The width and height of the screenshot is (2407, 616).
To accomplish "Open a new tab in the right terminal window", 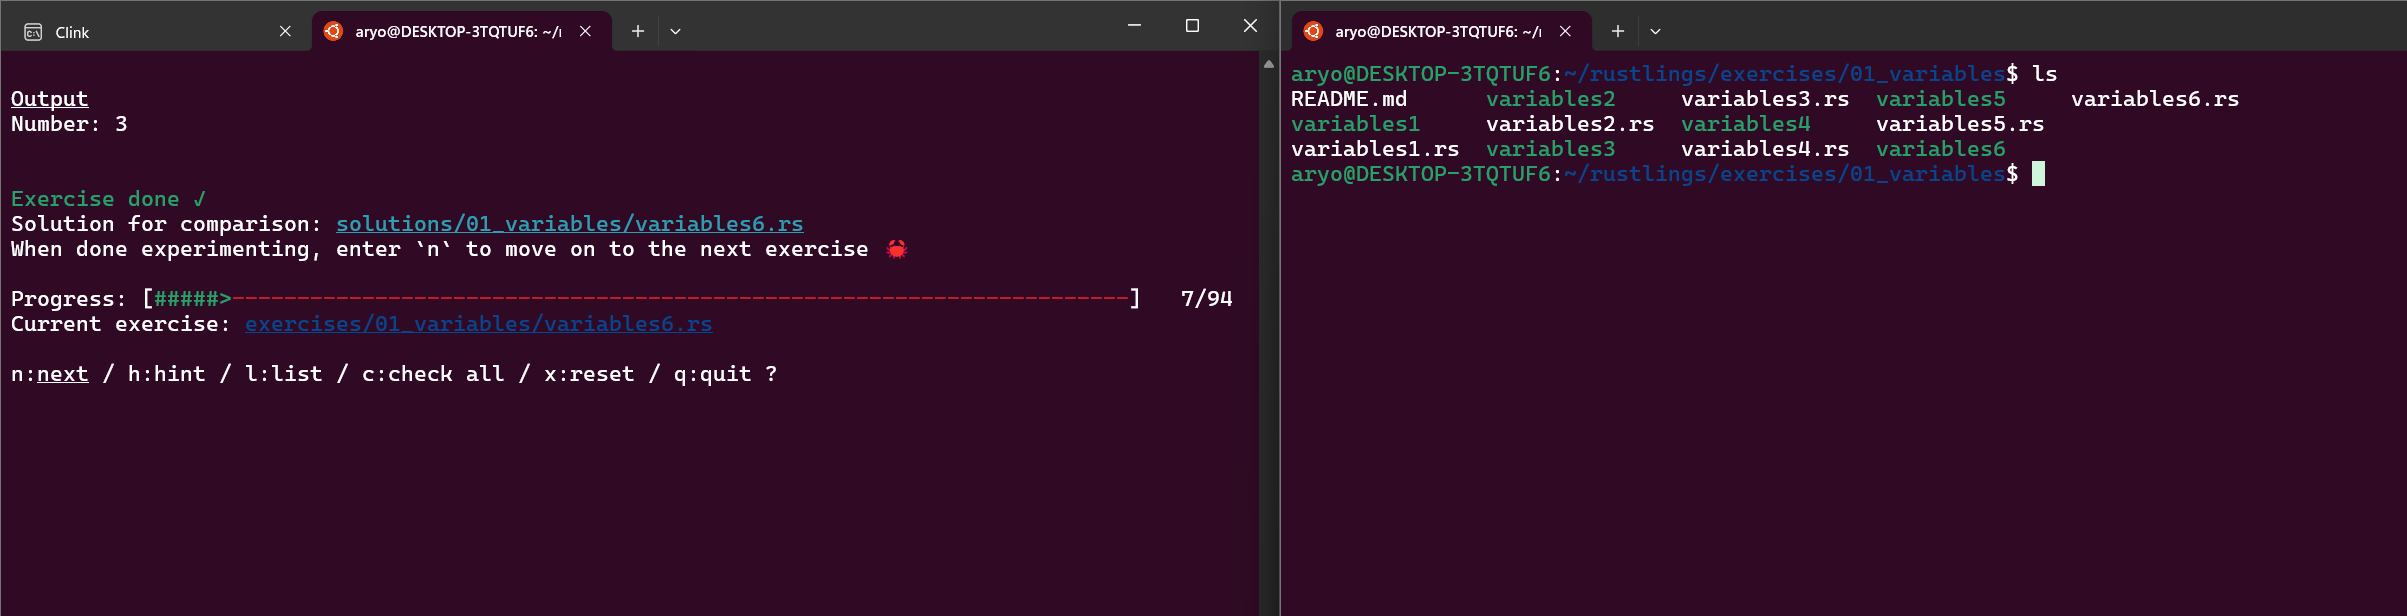I will click(x=1617, y=31).
